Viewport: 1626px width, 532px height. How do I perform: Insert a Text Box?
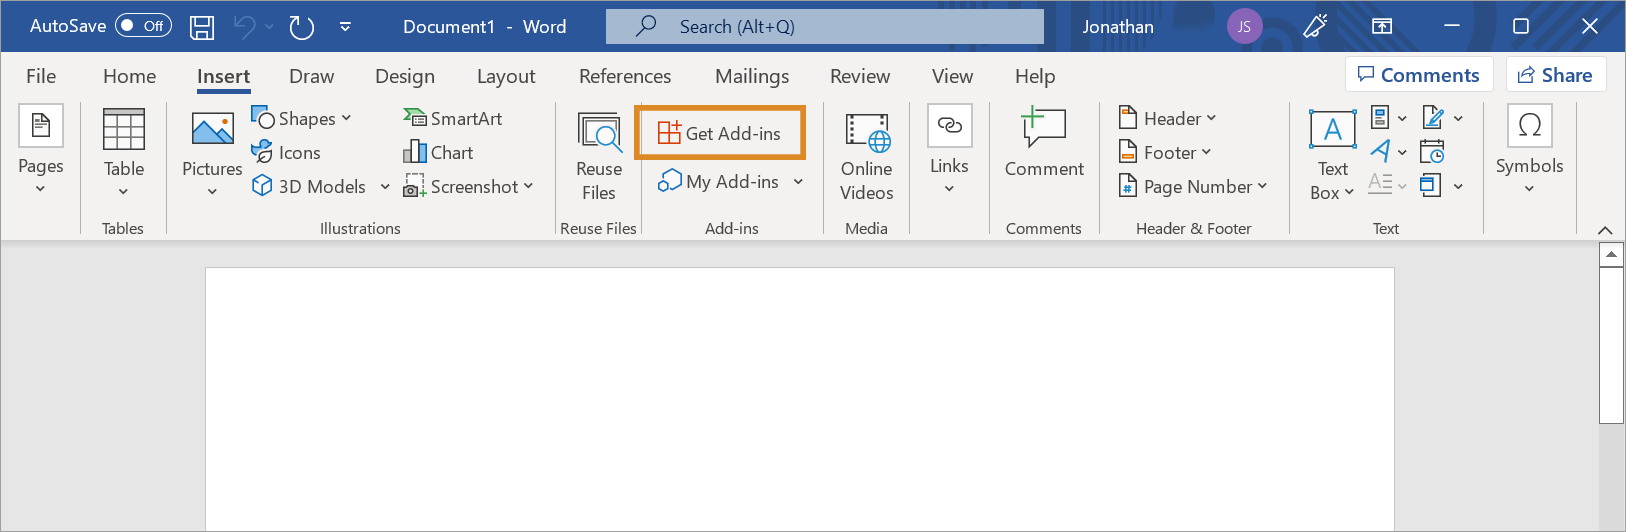1332,154
